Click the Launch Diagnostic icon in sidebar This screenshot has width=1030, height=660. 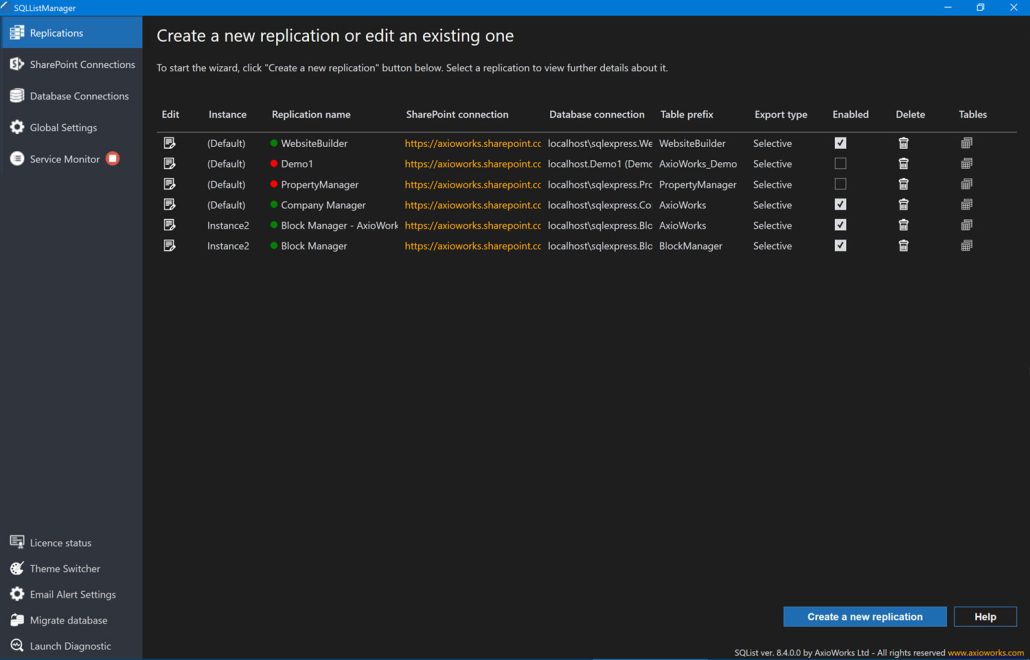coord(17,646)
